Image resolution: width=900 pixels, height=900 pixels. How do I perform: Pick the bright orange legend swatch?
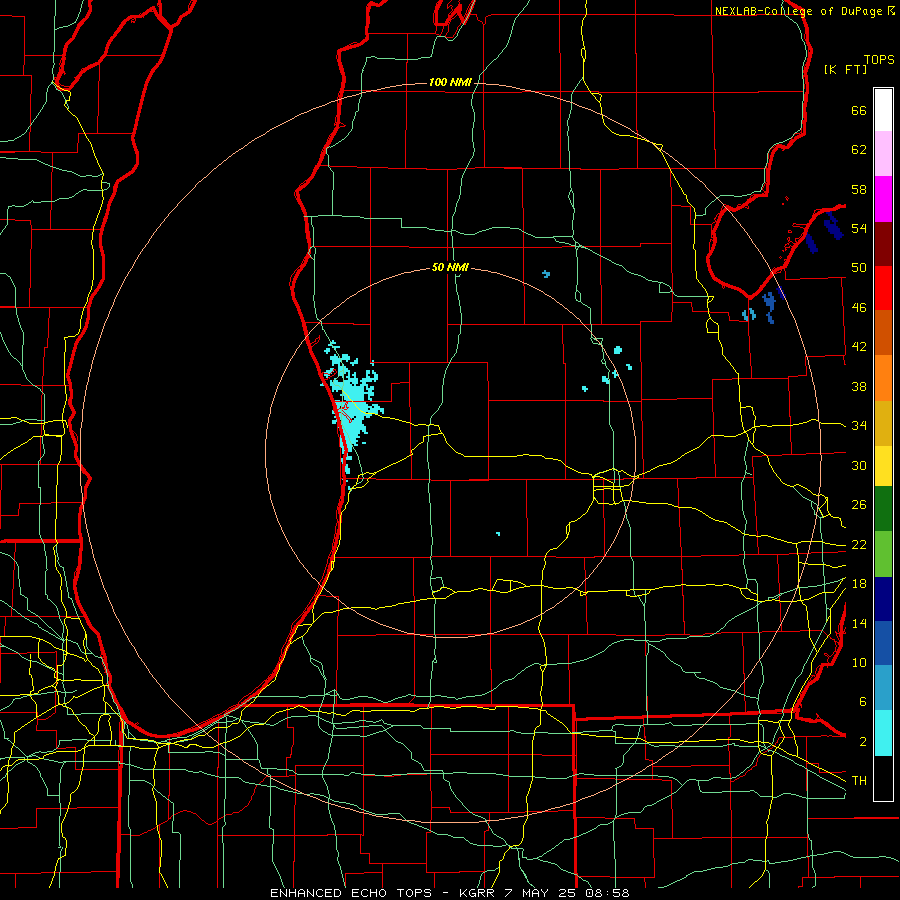click(x=883, y=378)
